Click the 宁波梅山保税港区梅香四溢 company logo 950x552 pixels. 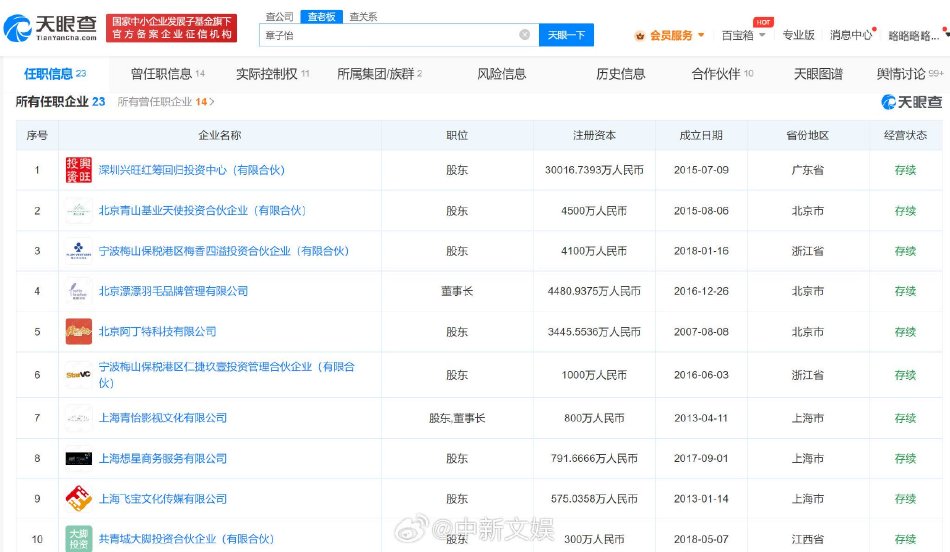pyautogui.click(x=78, y=251)
